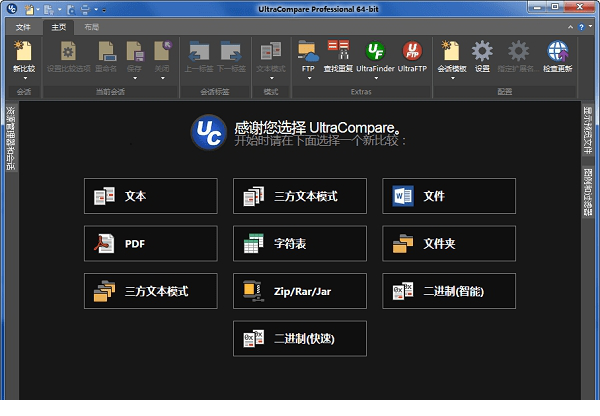Image resolution: width=600 pixels, height=416 pixels.
Task: Click the 指定扩展名 extensions gear icon
Action: 518,51
